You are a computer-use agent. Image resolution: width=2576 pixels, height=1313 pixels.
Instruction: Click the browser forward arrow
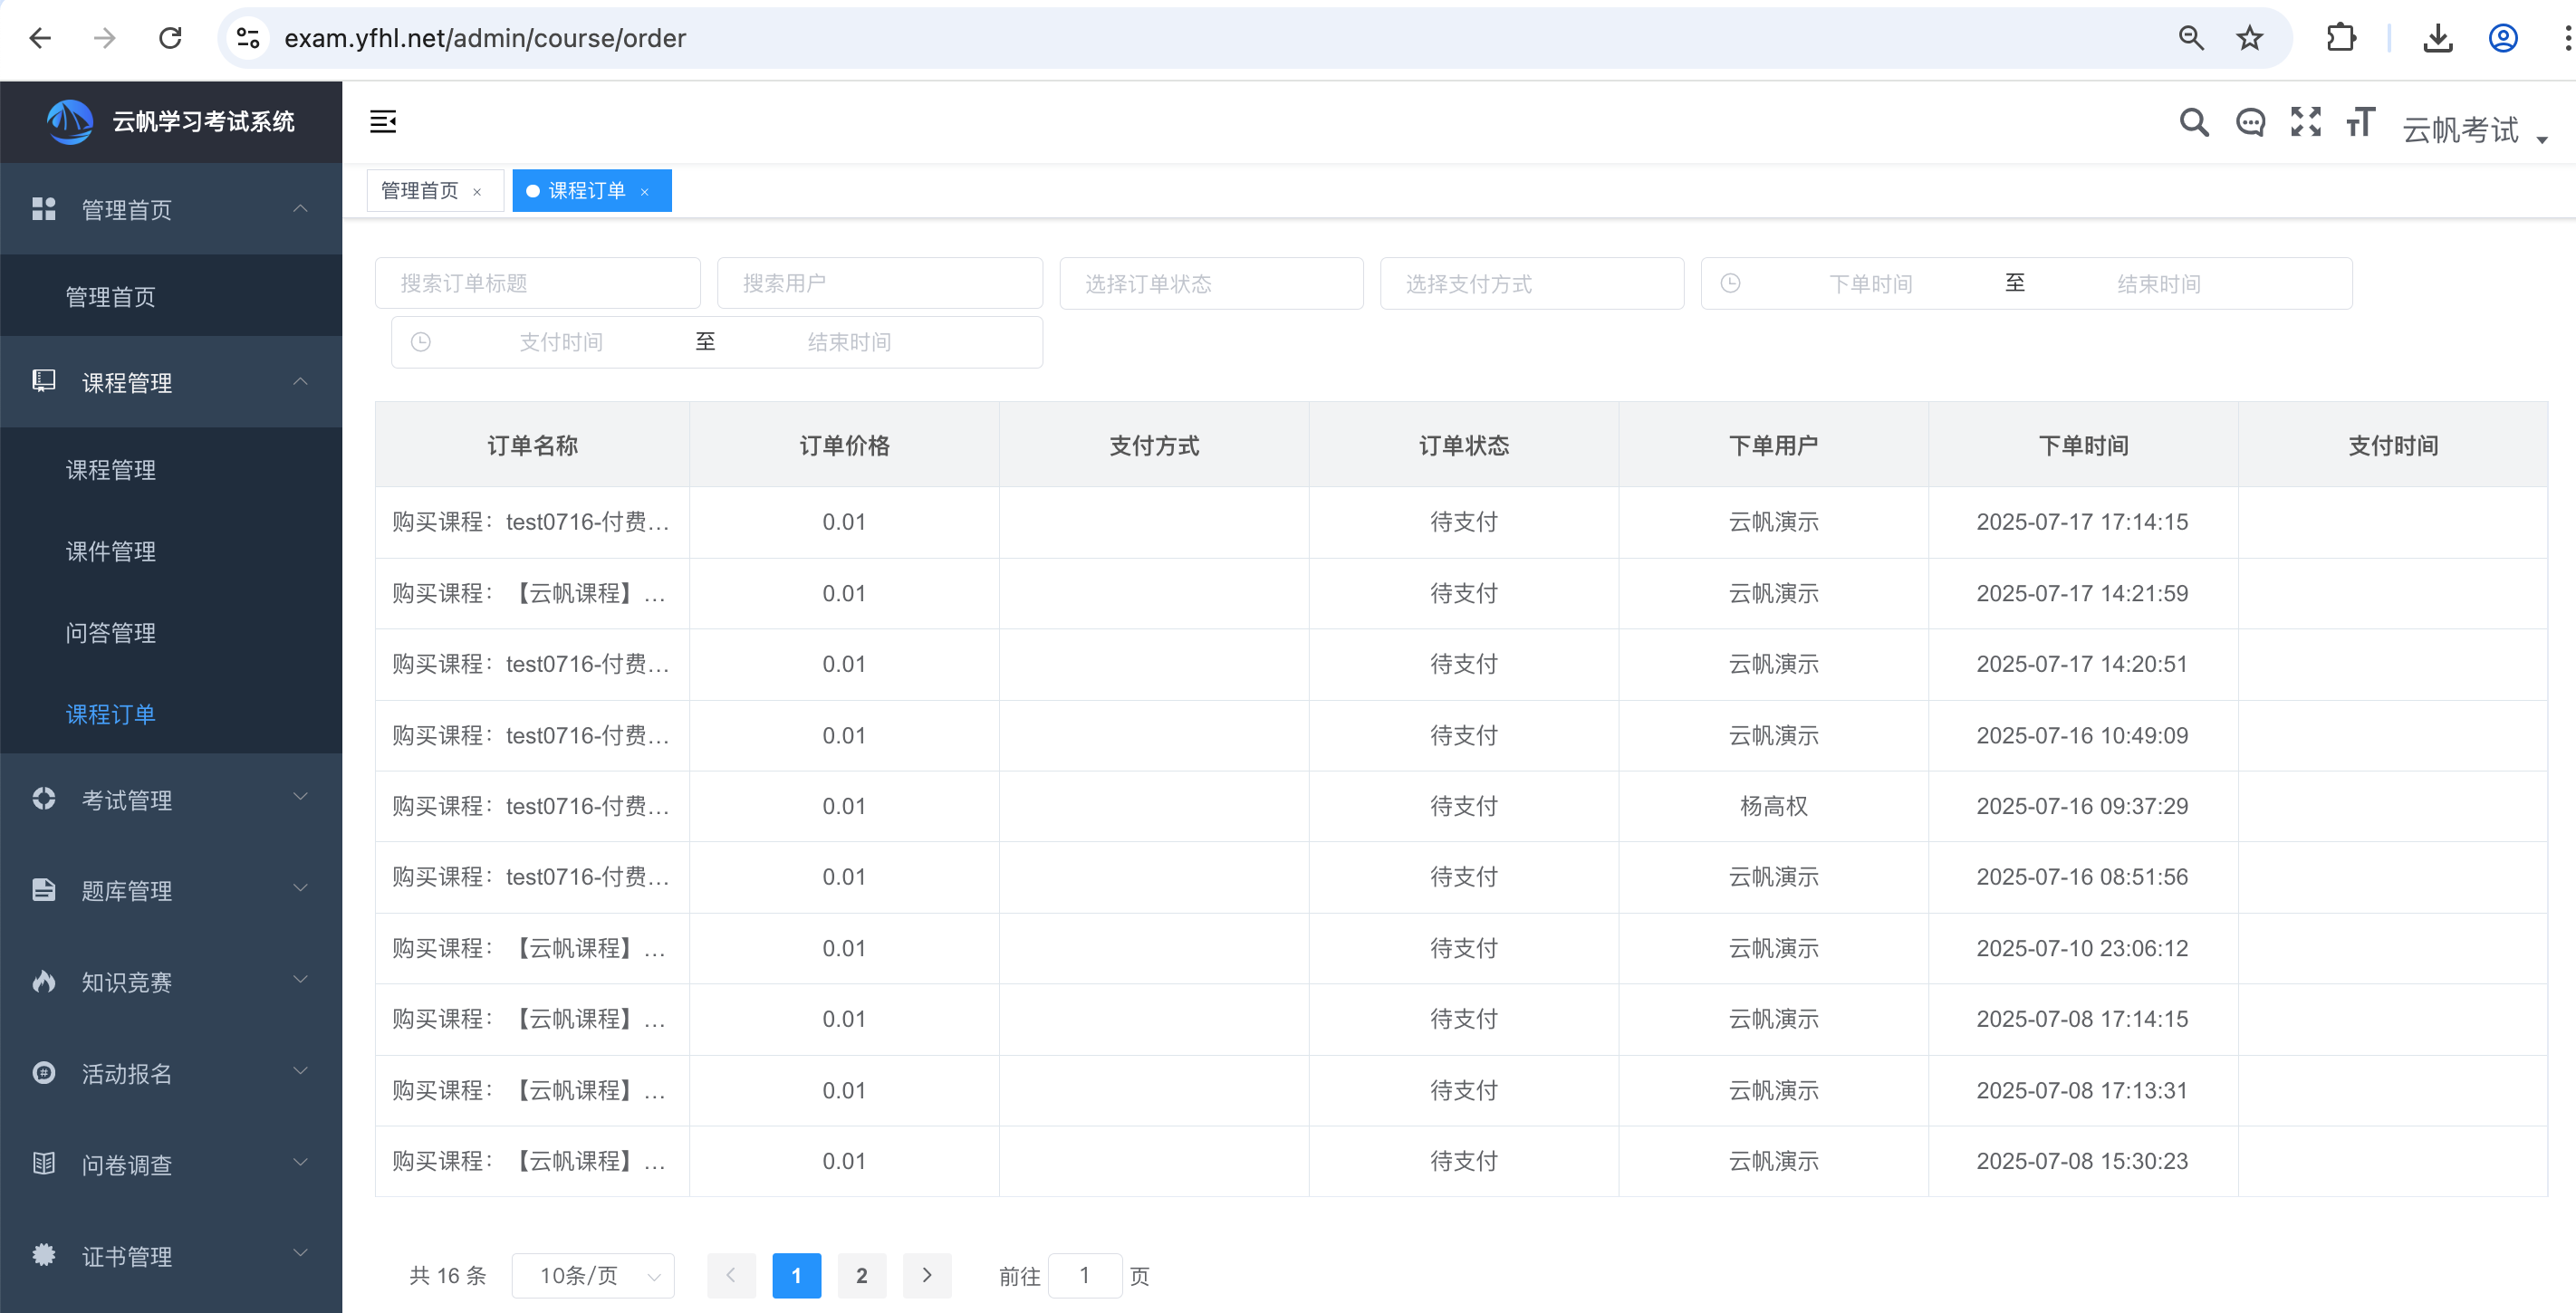[x=105, y=38]
